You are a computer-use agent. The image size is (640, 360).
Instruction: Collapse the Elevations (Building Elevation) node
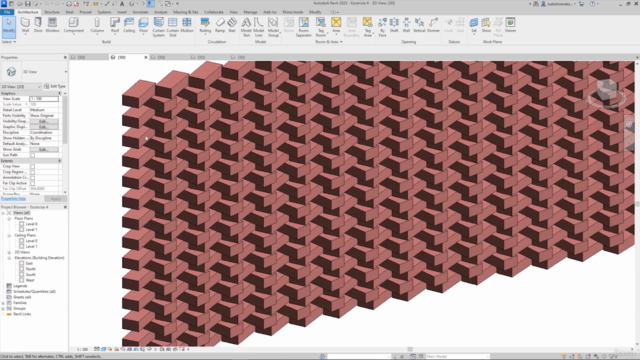pos(9,258)
